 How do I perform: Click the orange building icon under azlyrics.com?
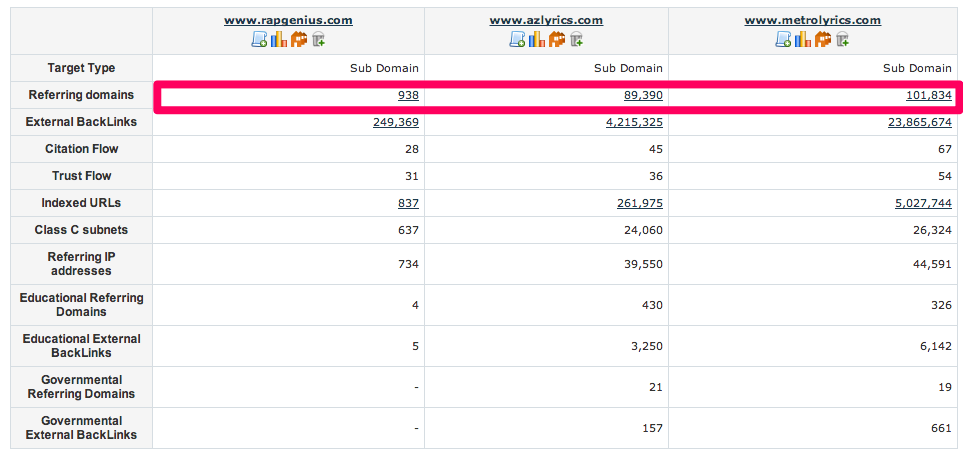point(556,39)
